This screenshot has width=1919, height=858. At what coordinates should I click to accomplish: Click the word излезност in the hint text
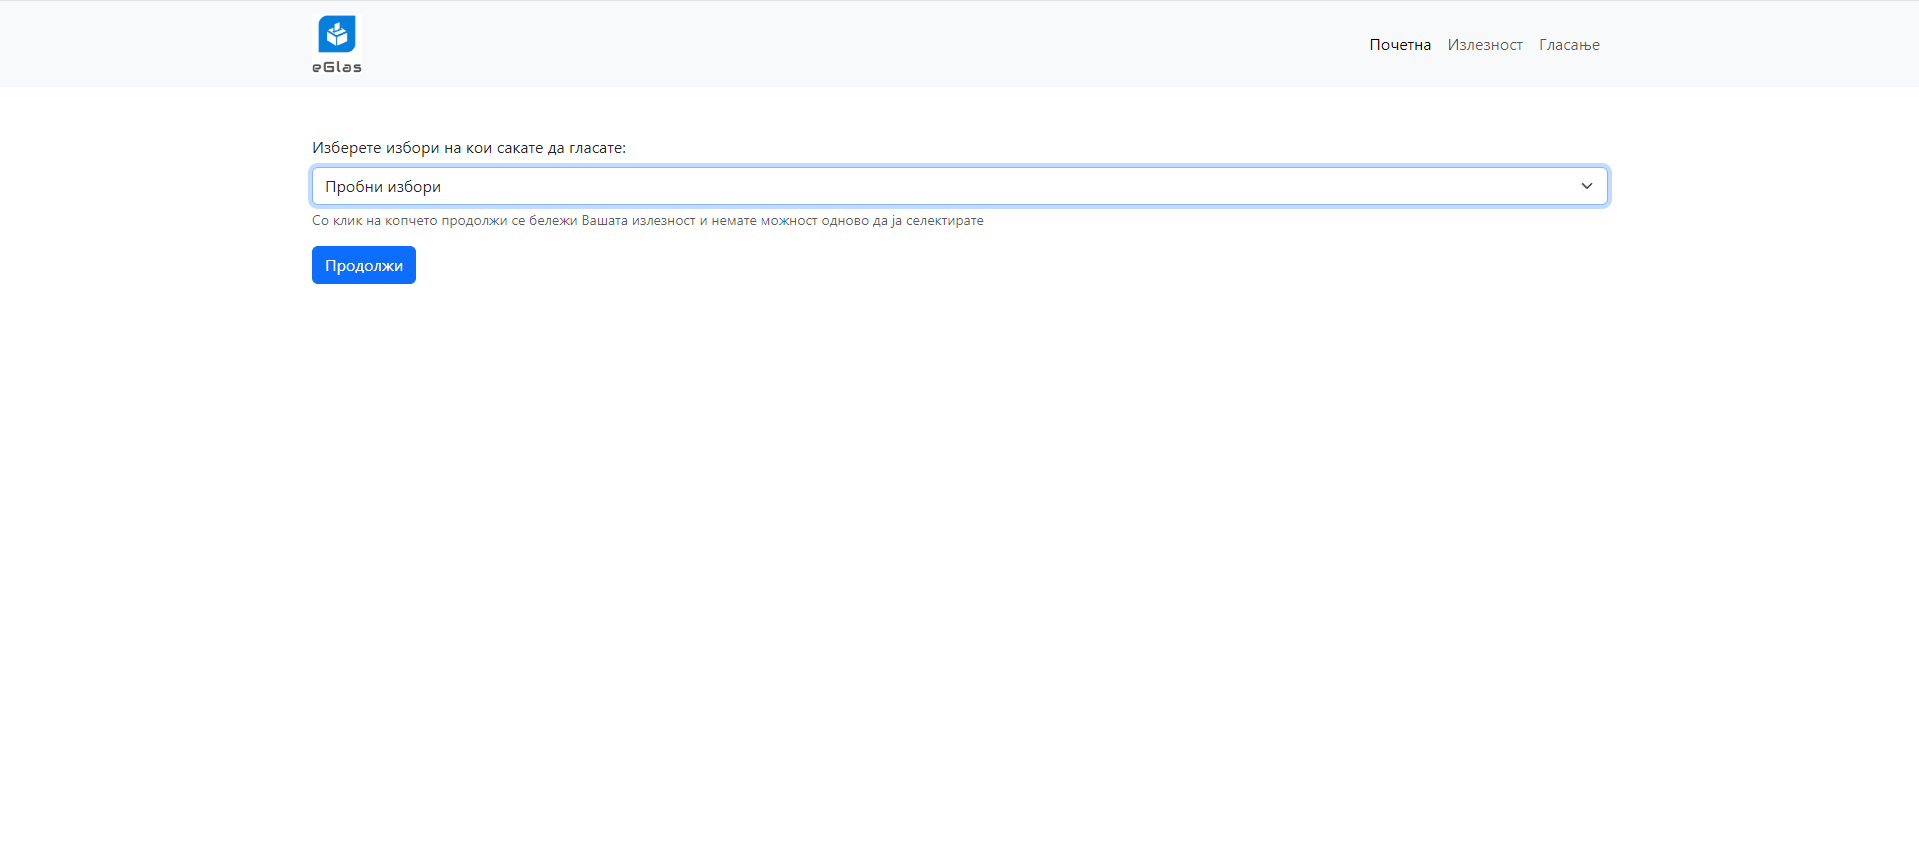point(663,221)
